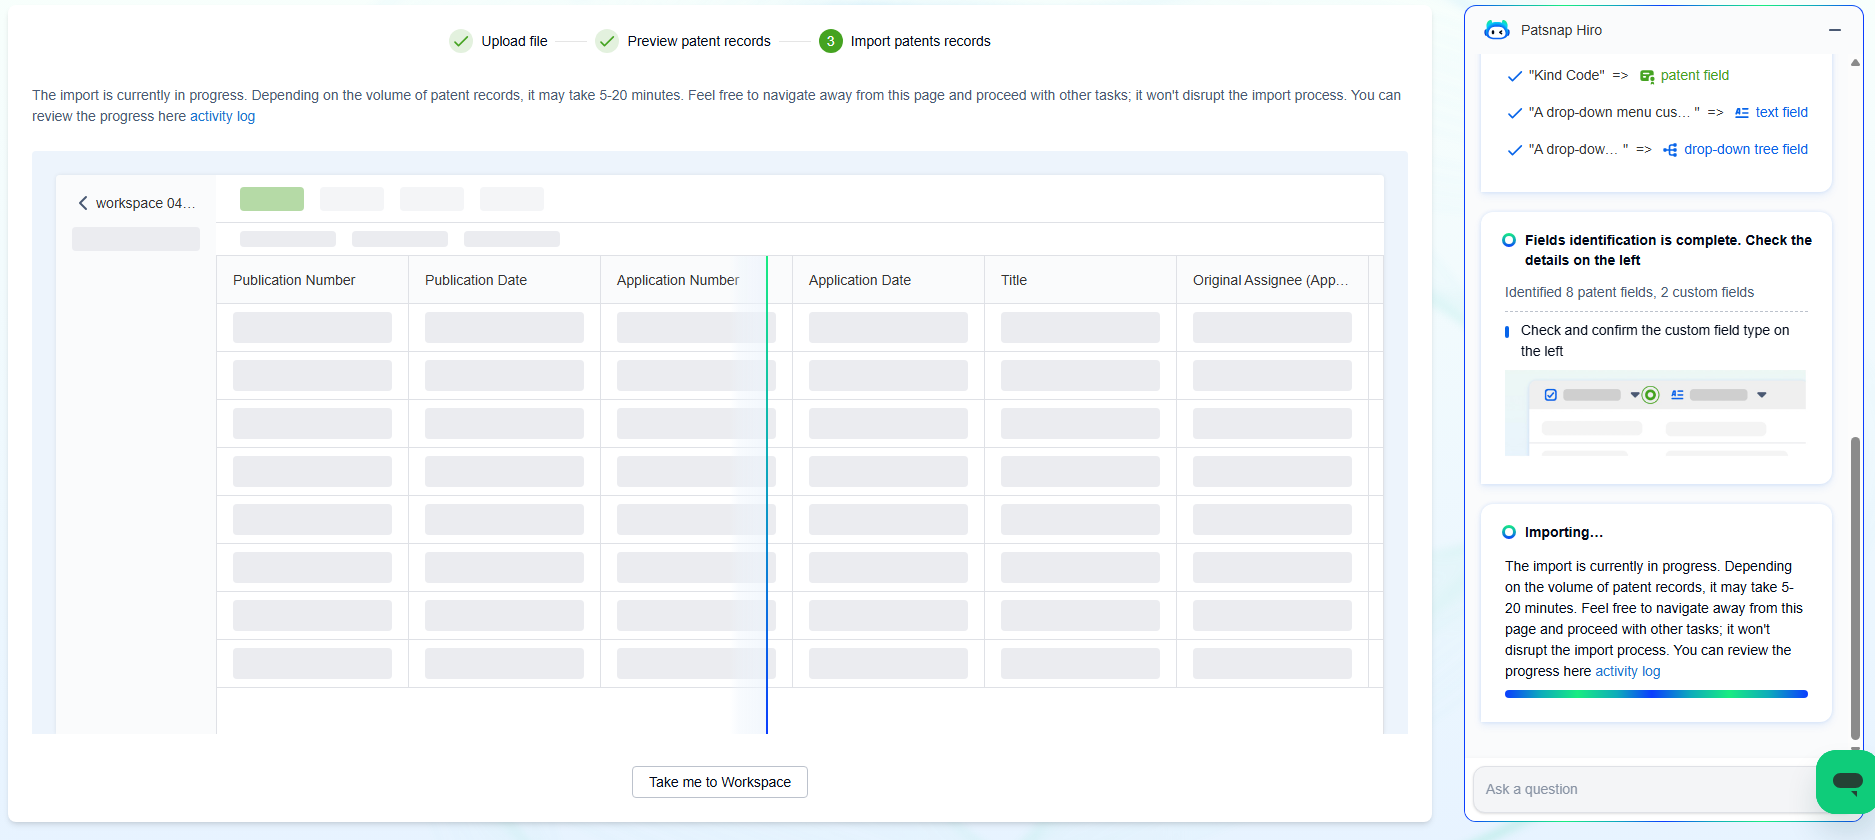Click the green radio circle in preview

point(1651,395)
